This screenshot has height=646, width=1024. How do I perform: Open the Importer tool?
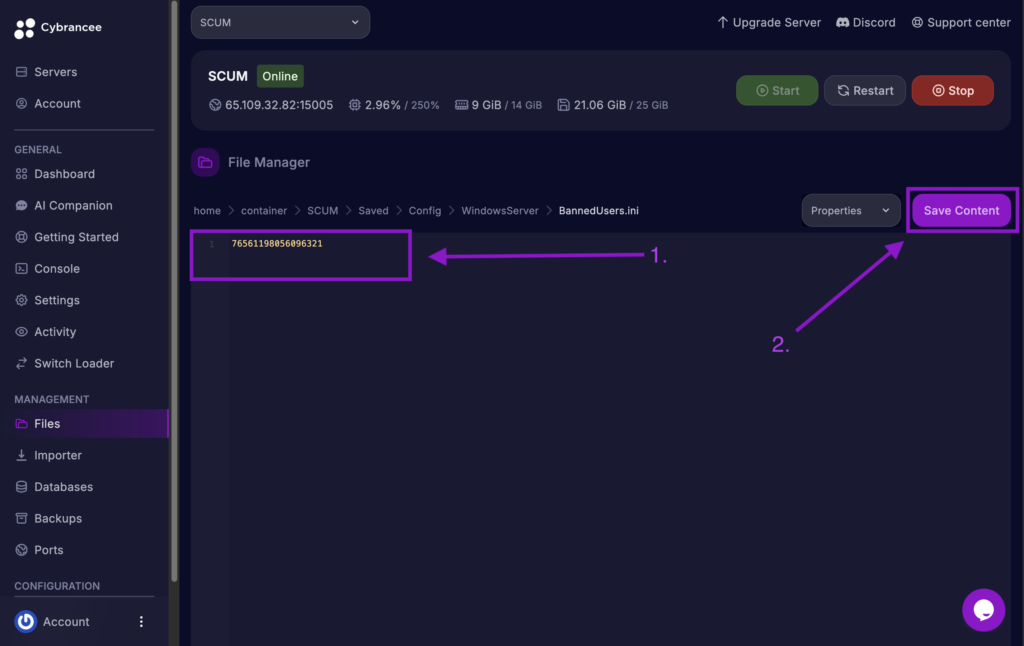(55, 455)
